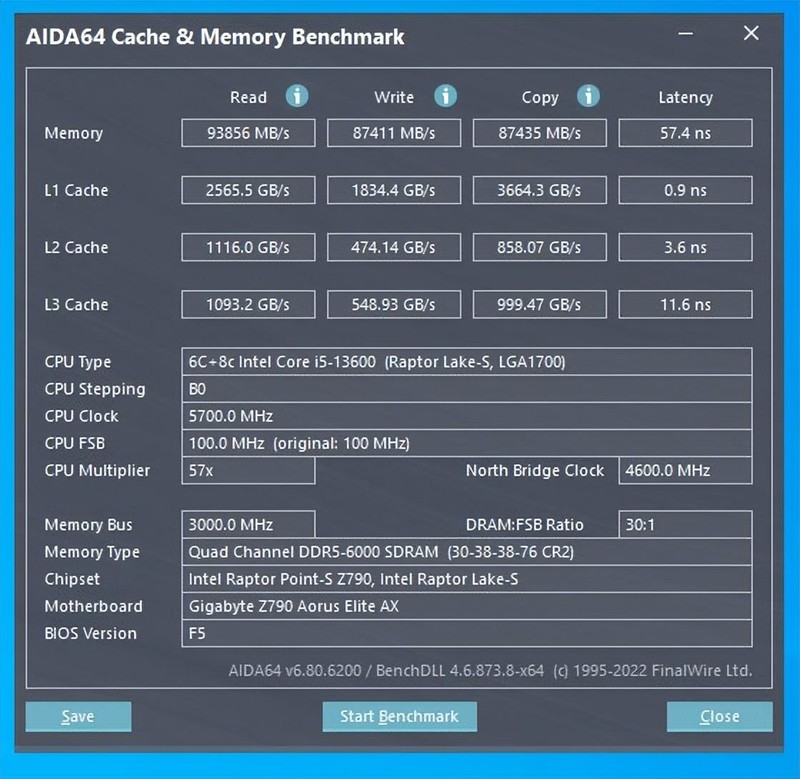Click the Write column info icon

pos(444,97)
